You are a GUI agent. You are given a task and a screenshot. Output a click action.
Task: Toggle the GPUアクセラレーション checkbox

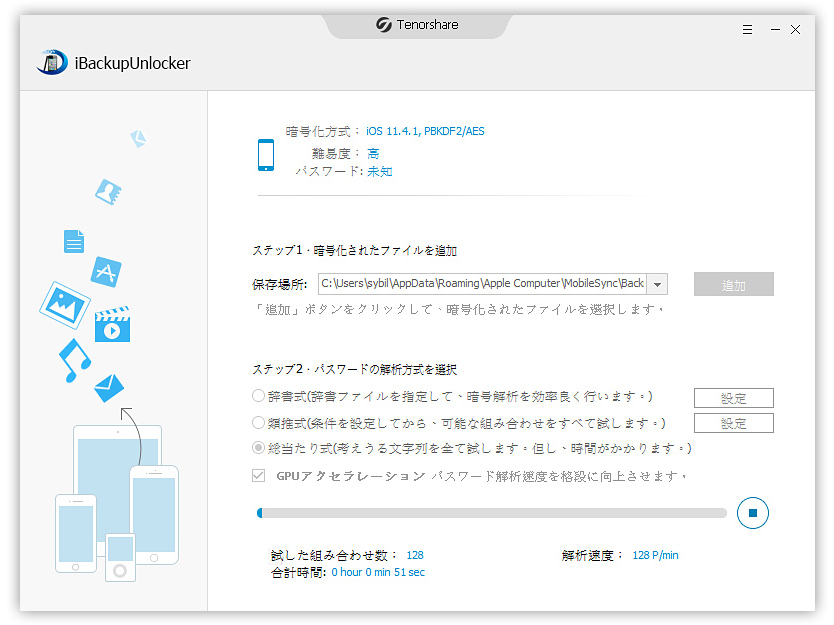pyautogui.click(x=258, y=475)
